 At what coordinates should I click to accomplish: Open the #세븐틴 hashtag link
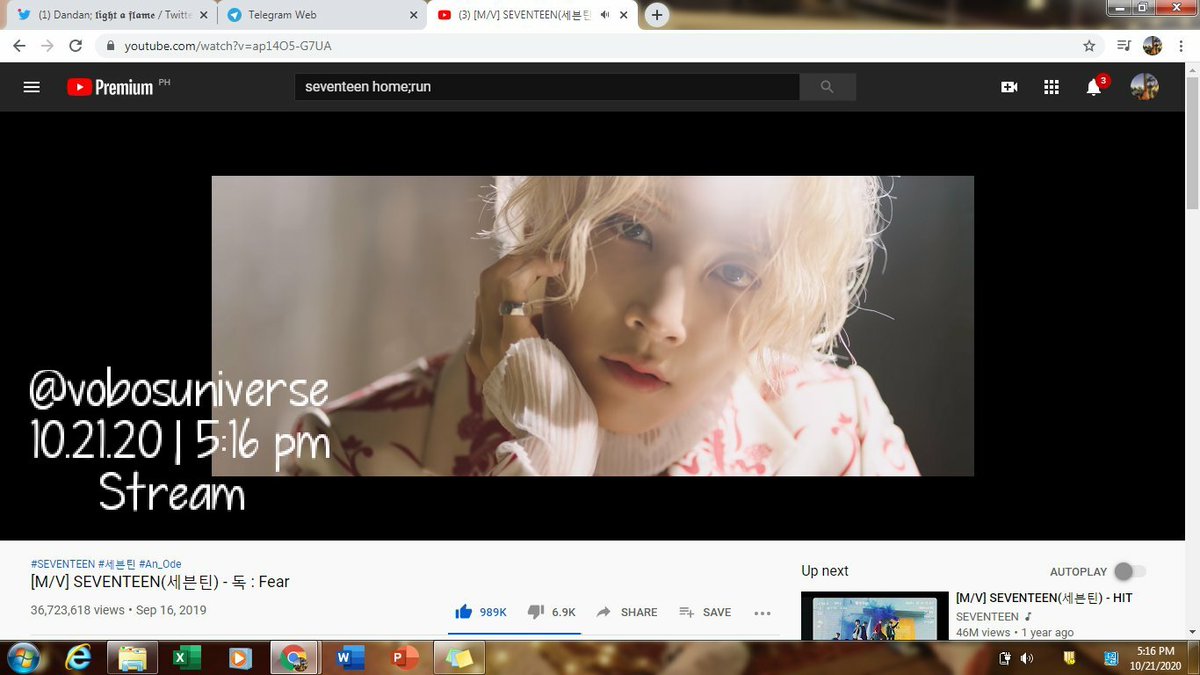click(x=117, y=564)
